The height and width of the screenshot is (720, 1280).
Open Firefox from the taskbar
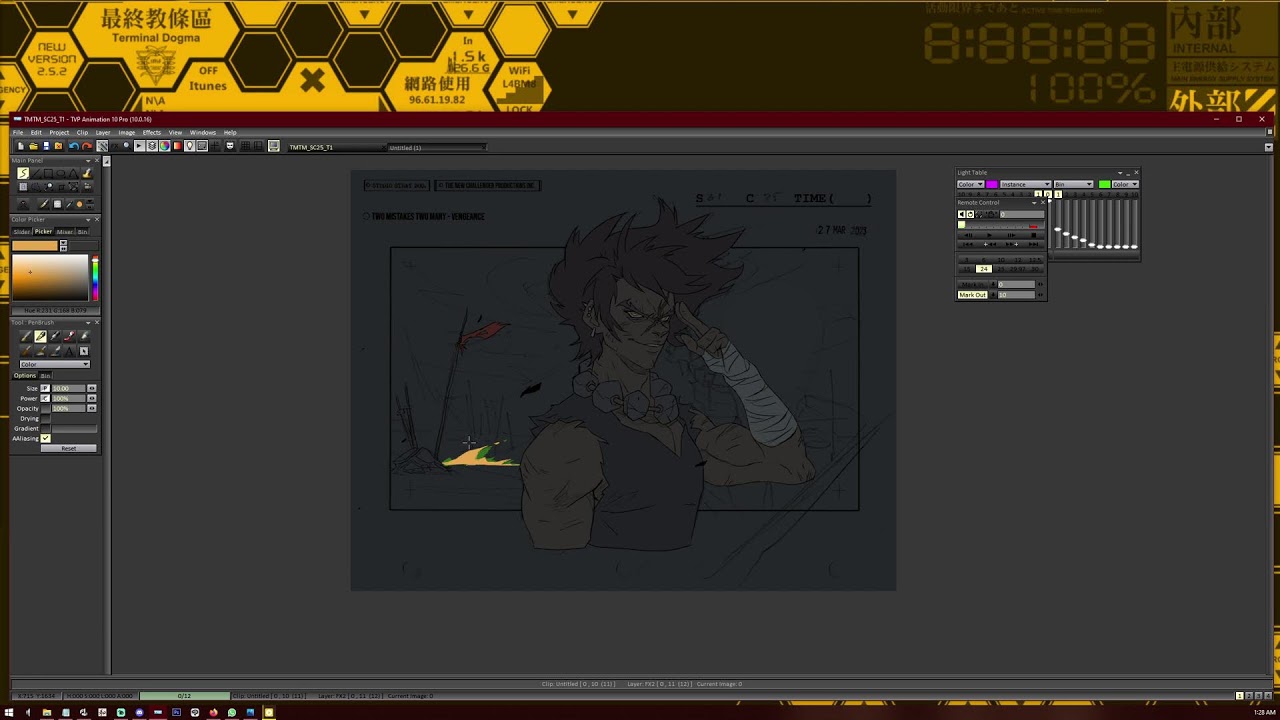tap(213, 712)
